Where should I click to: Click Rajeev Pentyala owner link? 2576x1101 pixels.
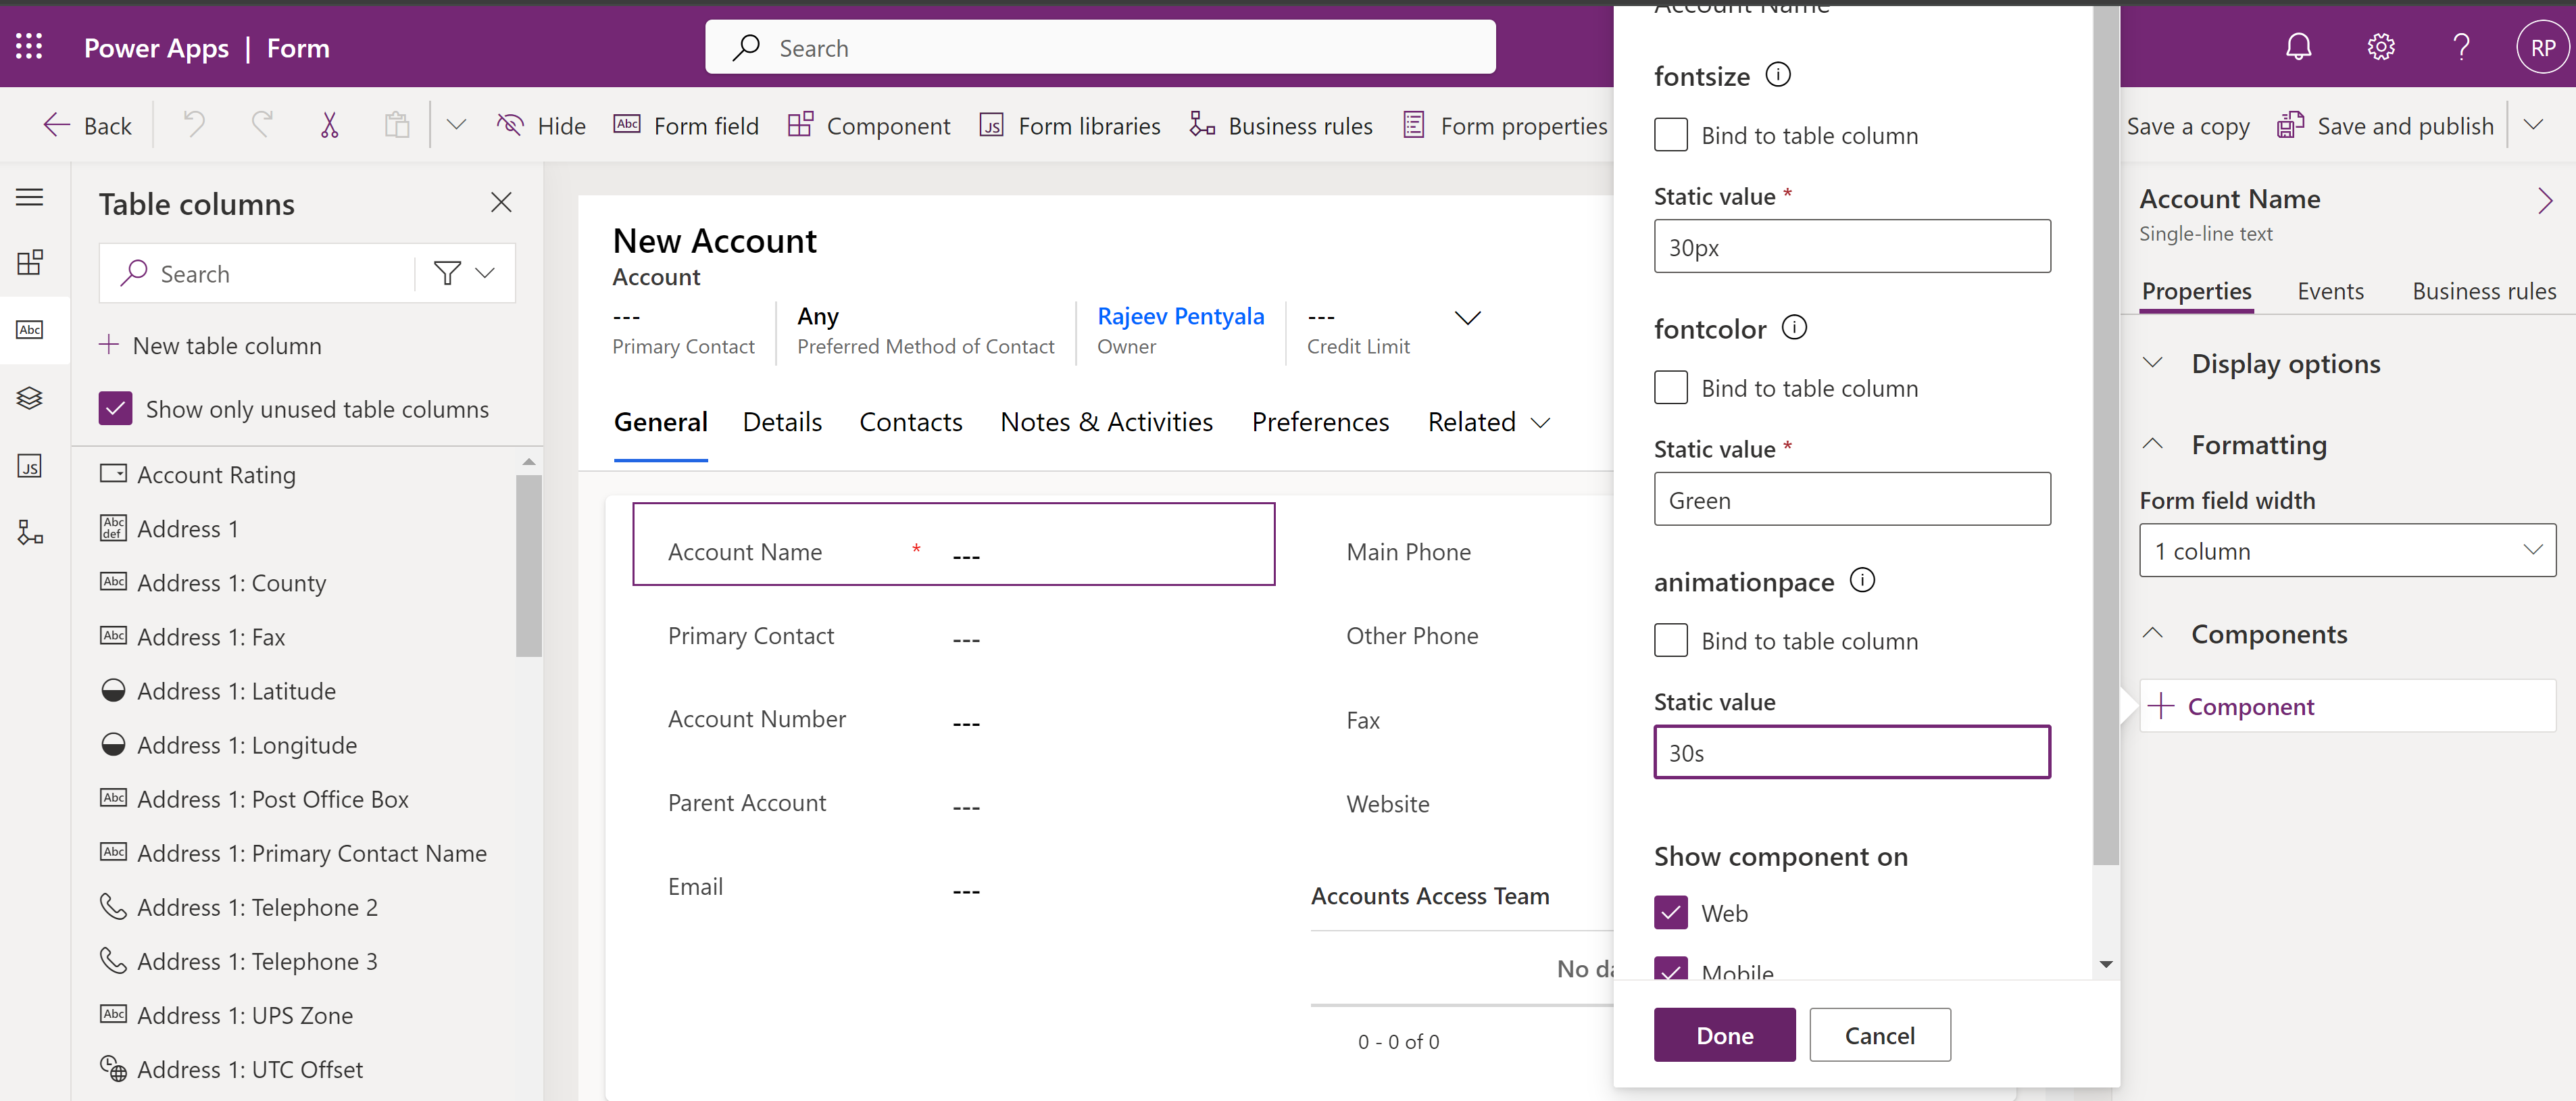pos(1180,316)
